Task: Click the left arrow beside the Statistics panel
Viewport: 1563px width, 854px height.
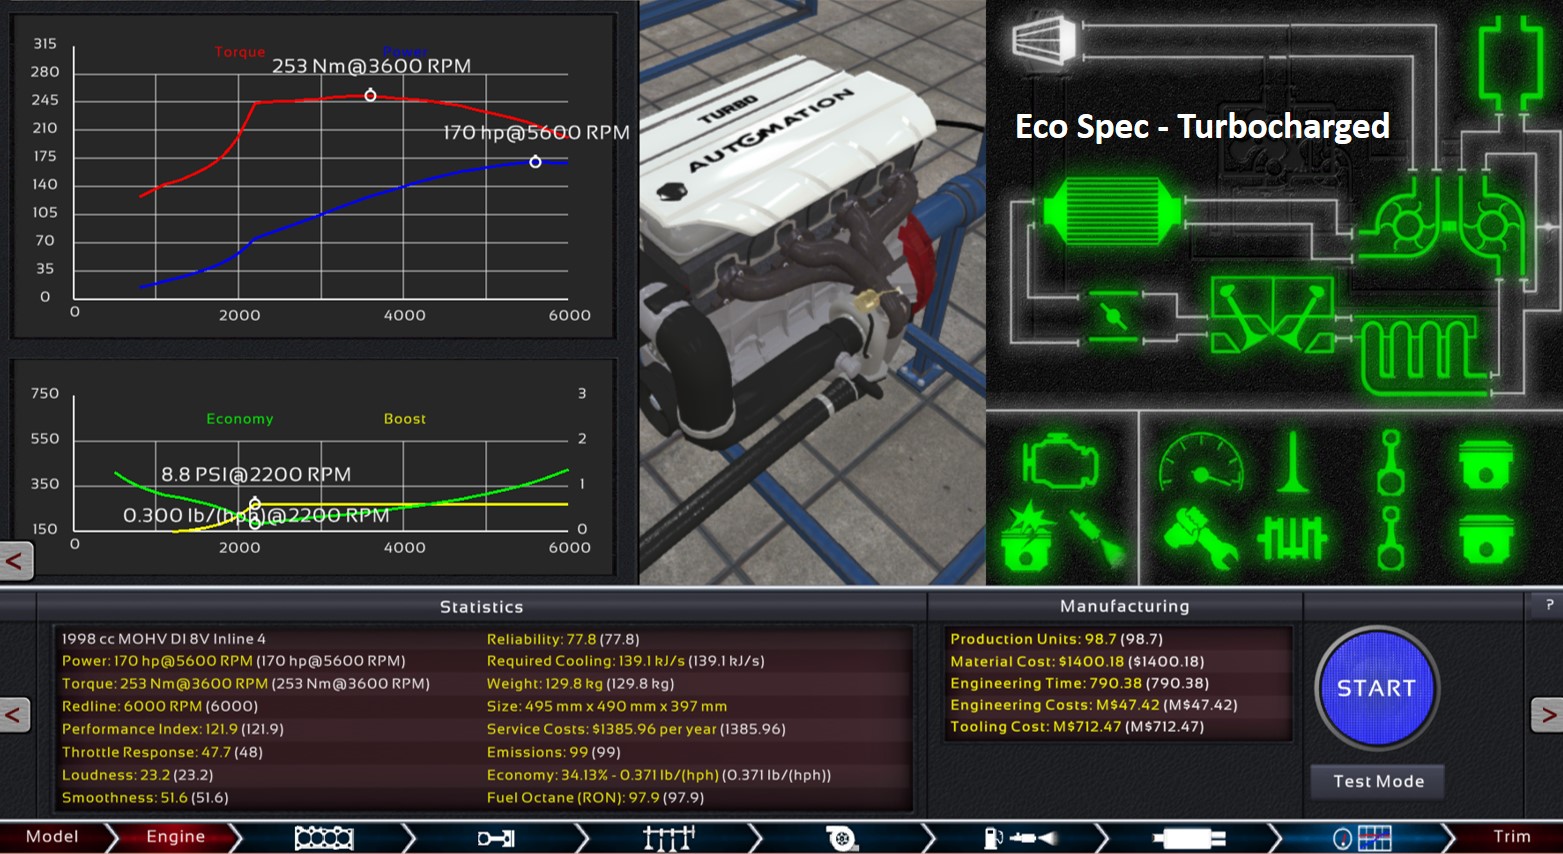Action: coord(14,715)
